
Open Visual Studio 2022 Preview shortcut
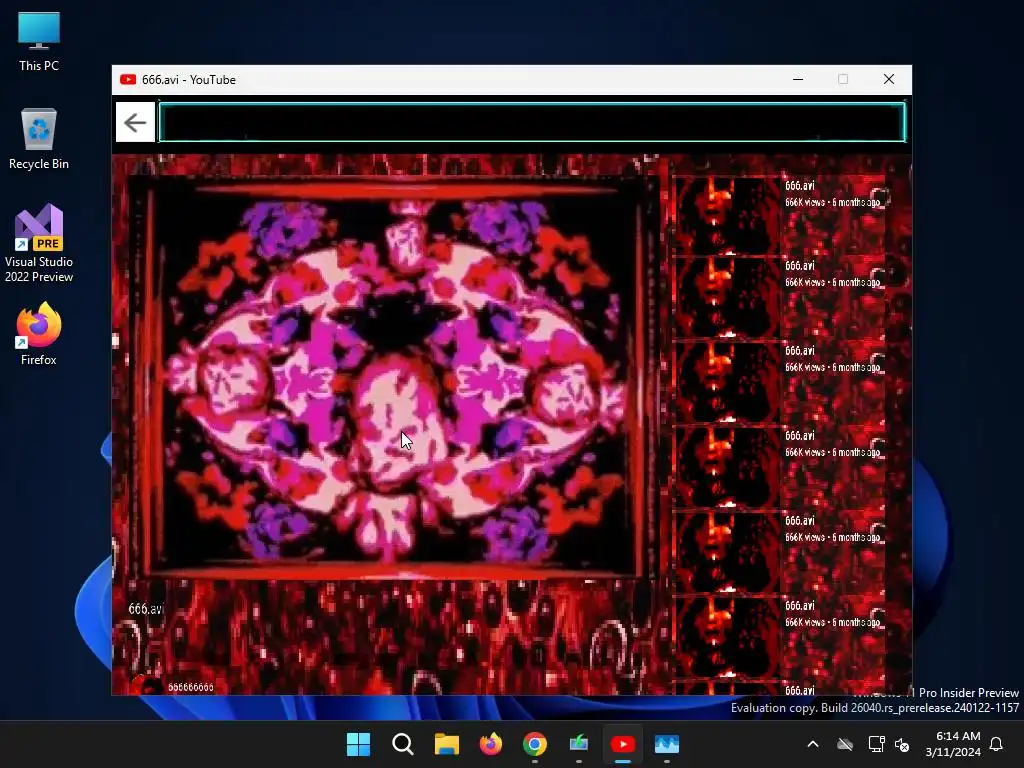tap(39, 244)
